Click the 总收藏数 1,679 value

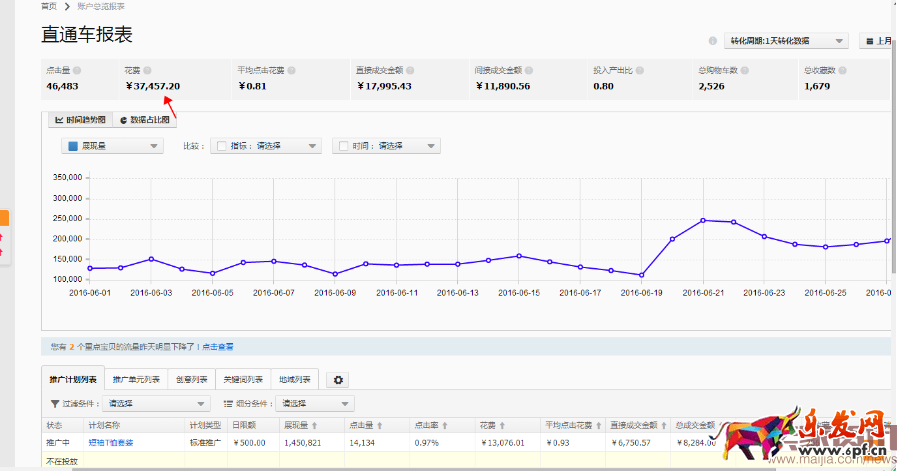(817, 86)
